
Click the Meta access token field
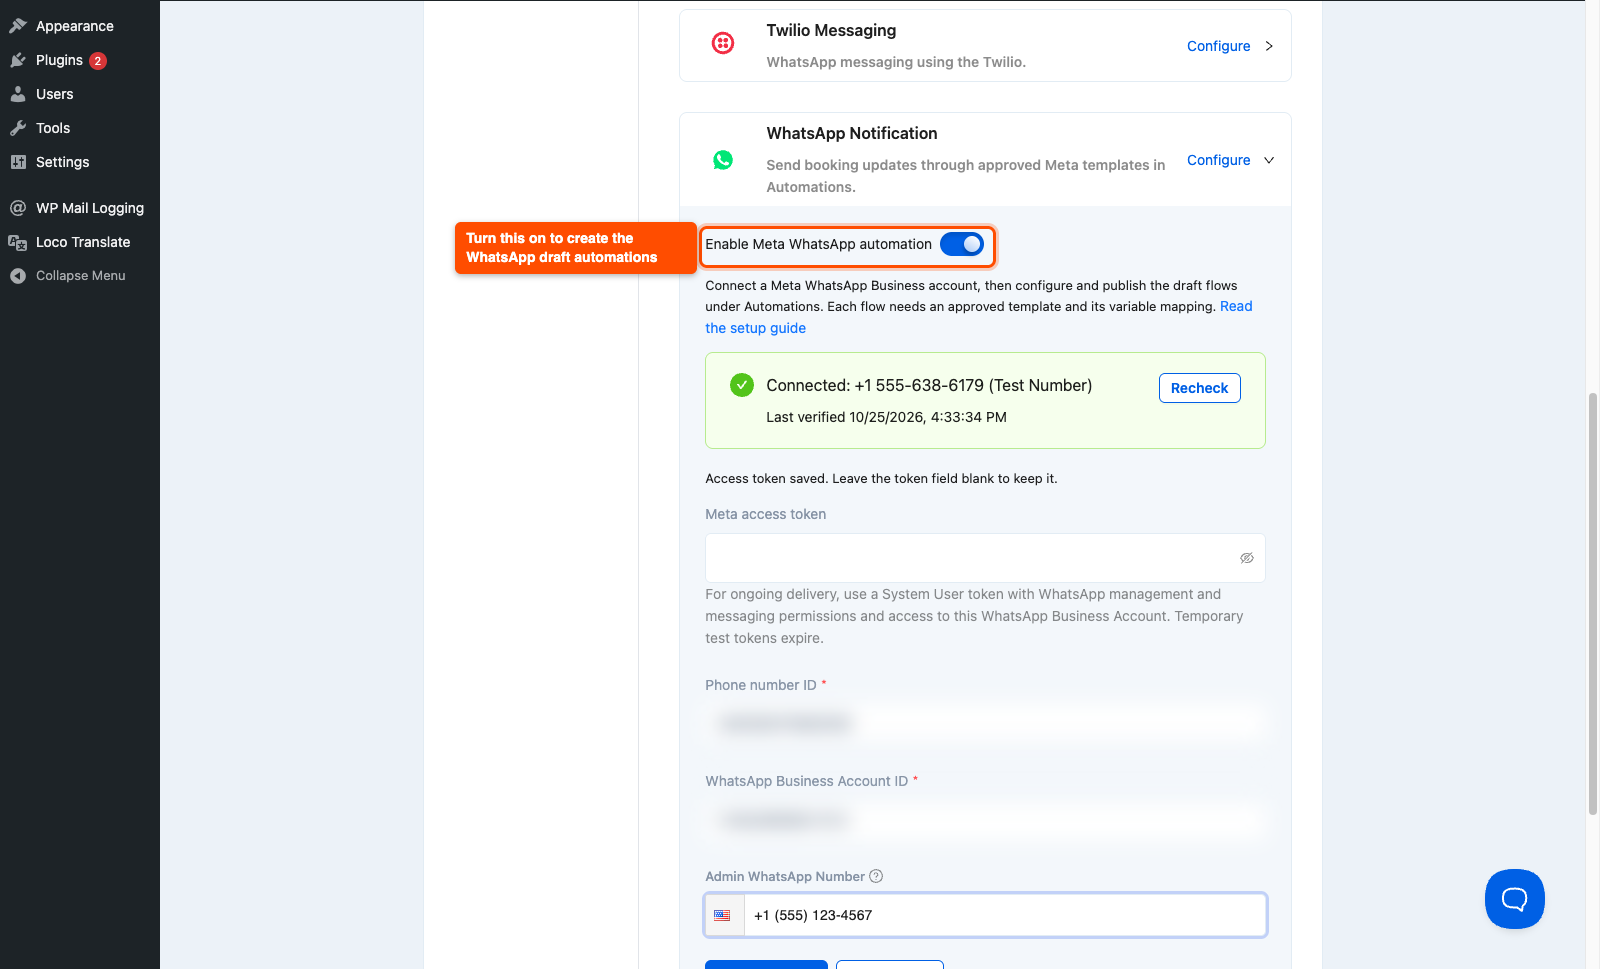pyautogui.click(x=985, y=558)
